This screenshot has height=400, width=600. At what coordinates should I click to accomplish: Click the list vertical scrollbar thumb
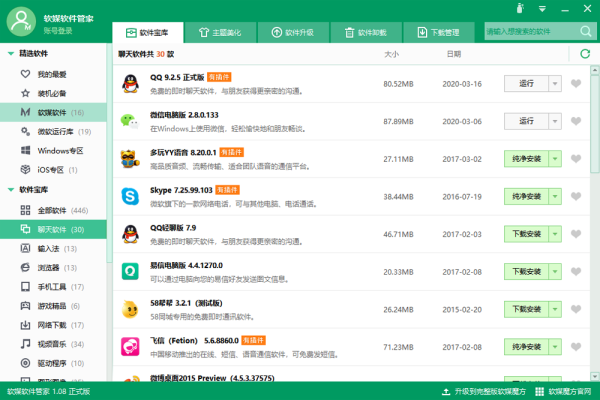coord(594,123)
